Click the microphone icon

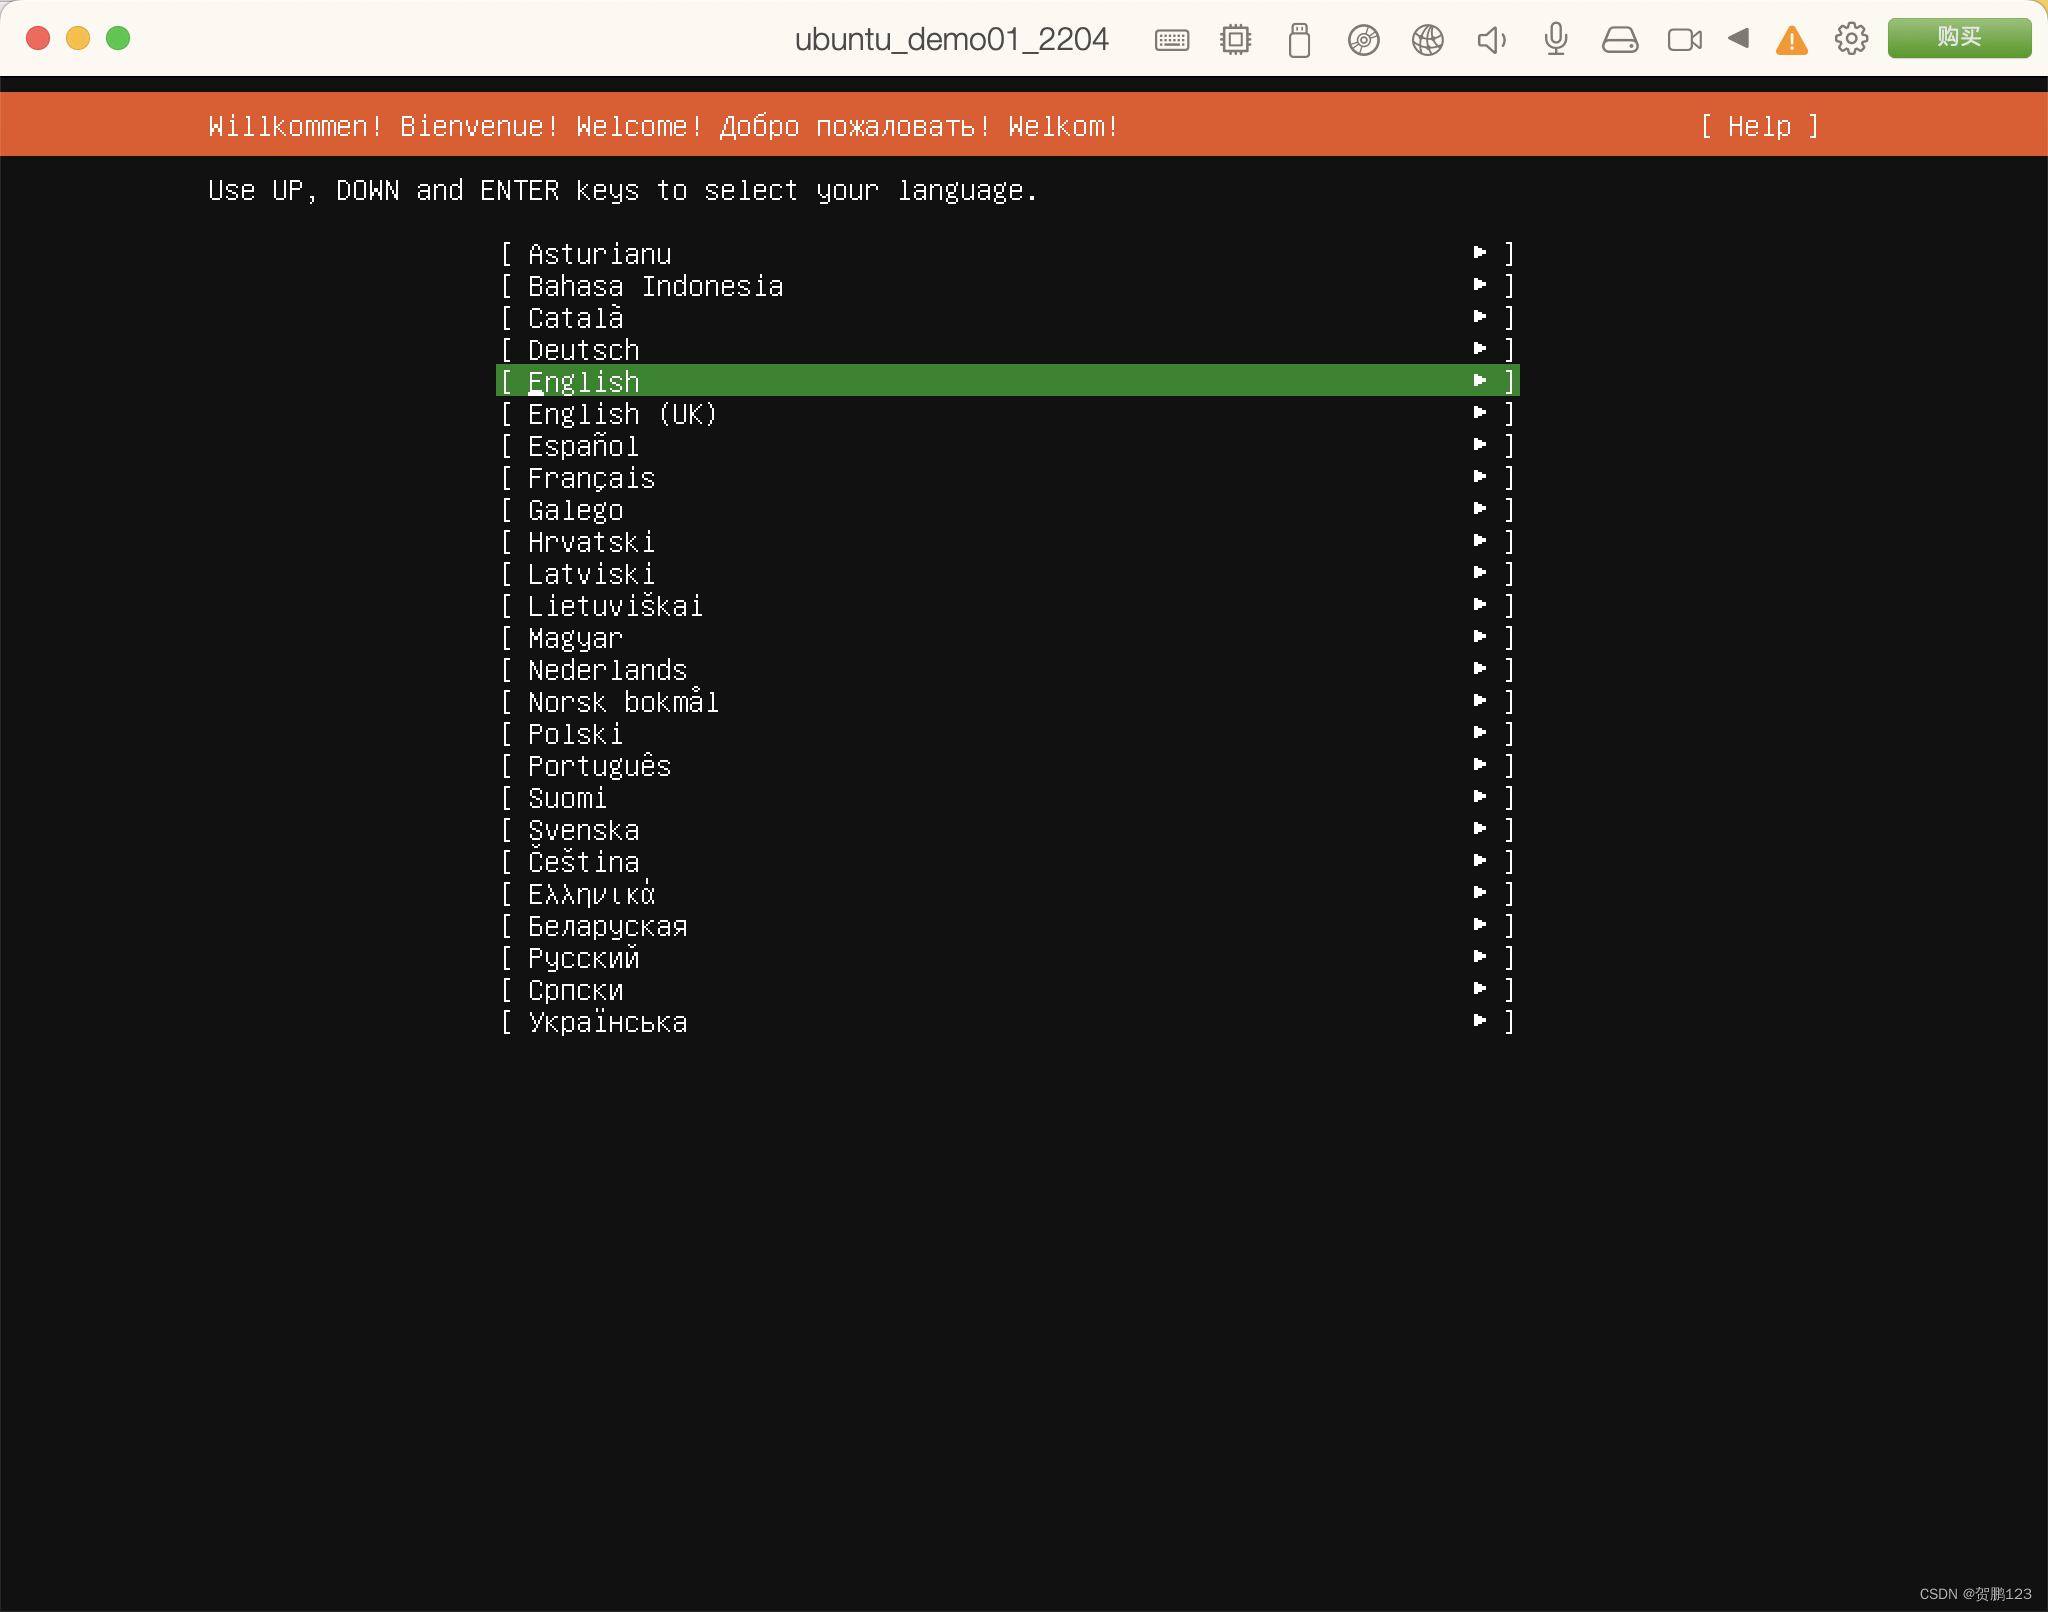point(1555,40)
